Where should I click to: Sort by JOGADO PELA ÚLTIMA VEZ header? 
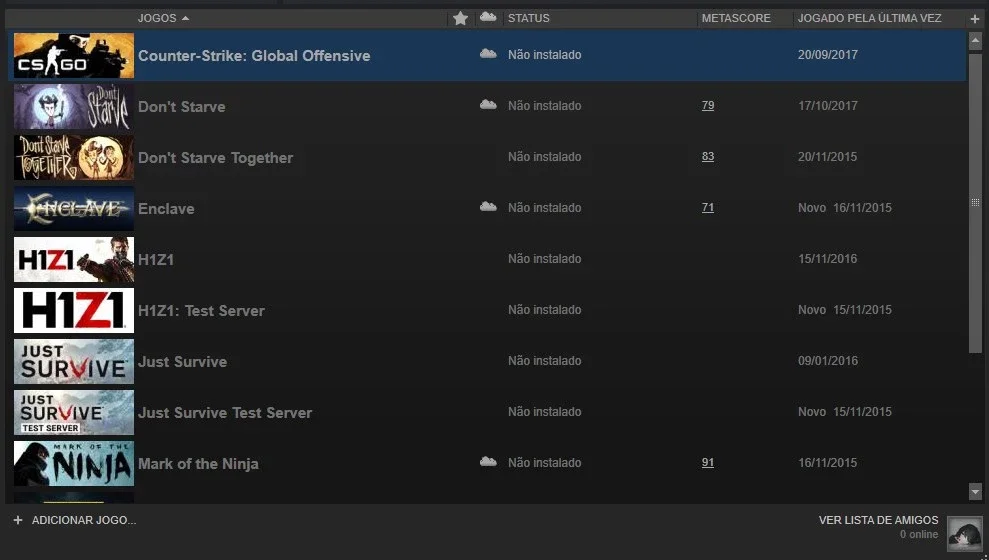(x=869, y=18)
